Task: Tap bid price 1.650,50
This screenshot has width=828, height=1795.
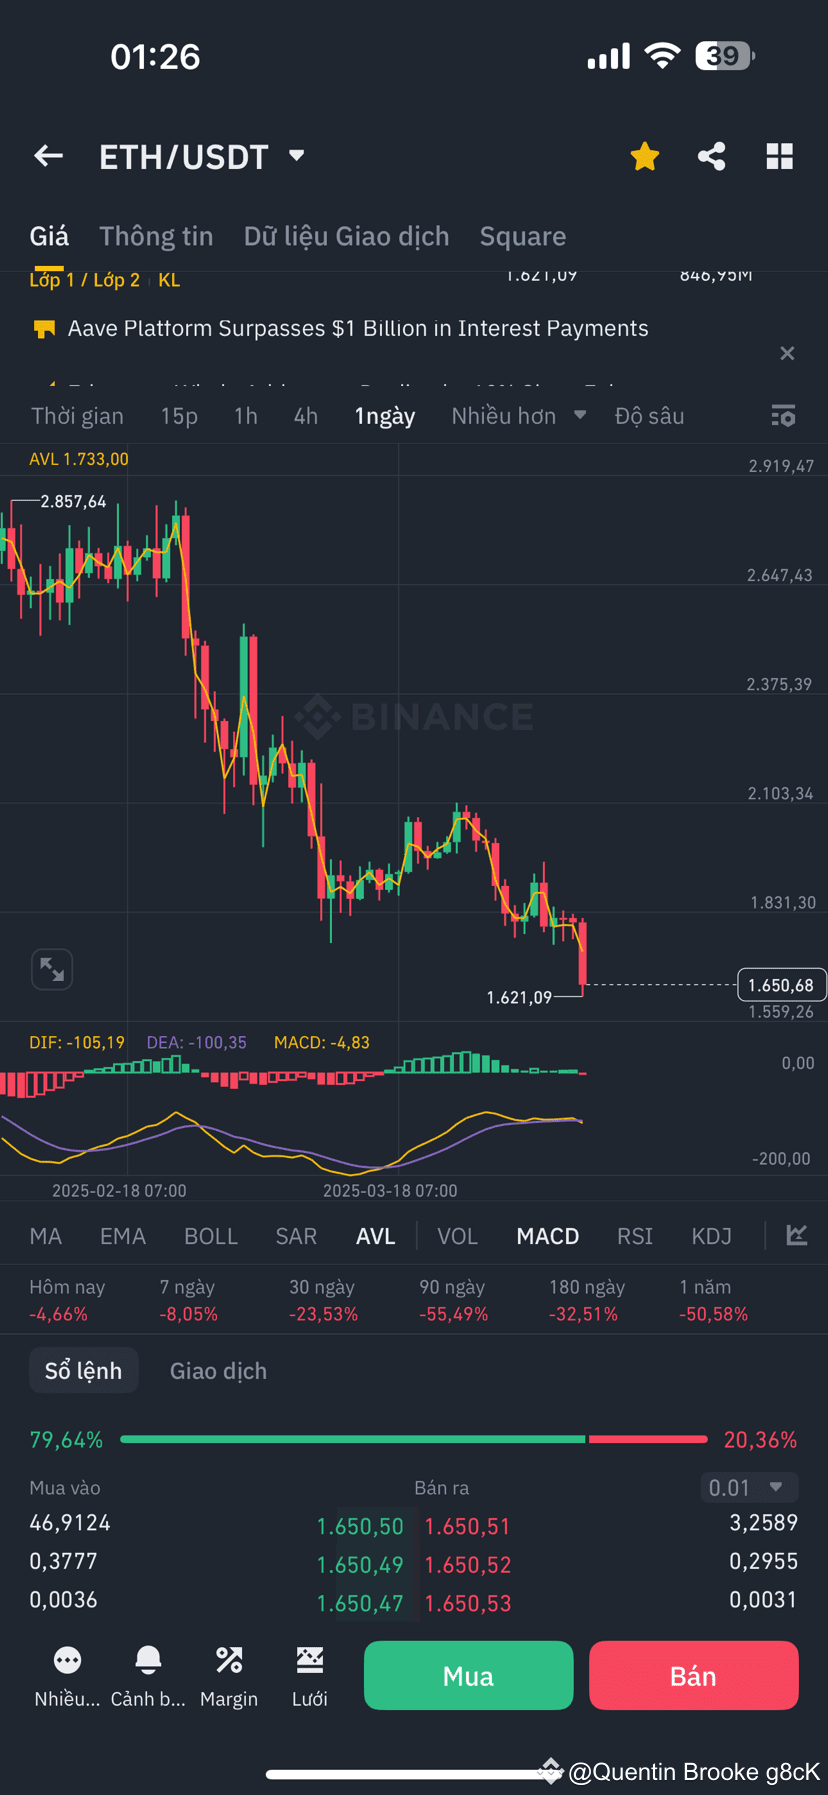Action: click(360, 1527)
